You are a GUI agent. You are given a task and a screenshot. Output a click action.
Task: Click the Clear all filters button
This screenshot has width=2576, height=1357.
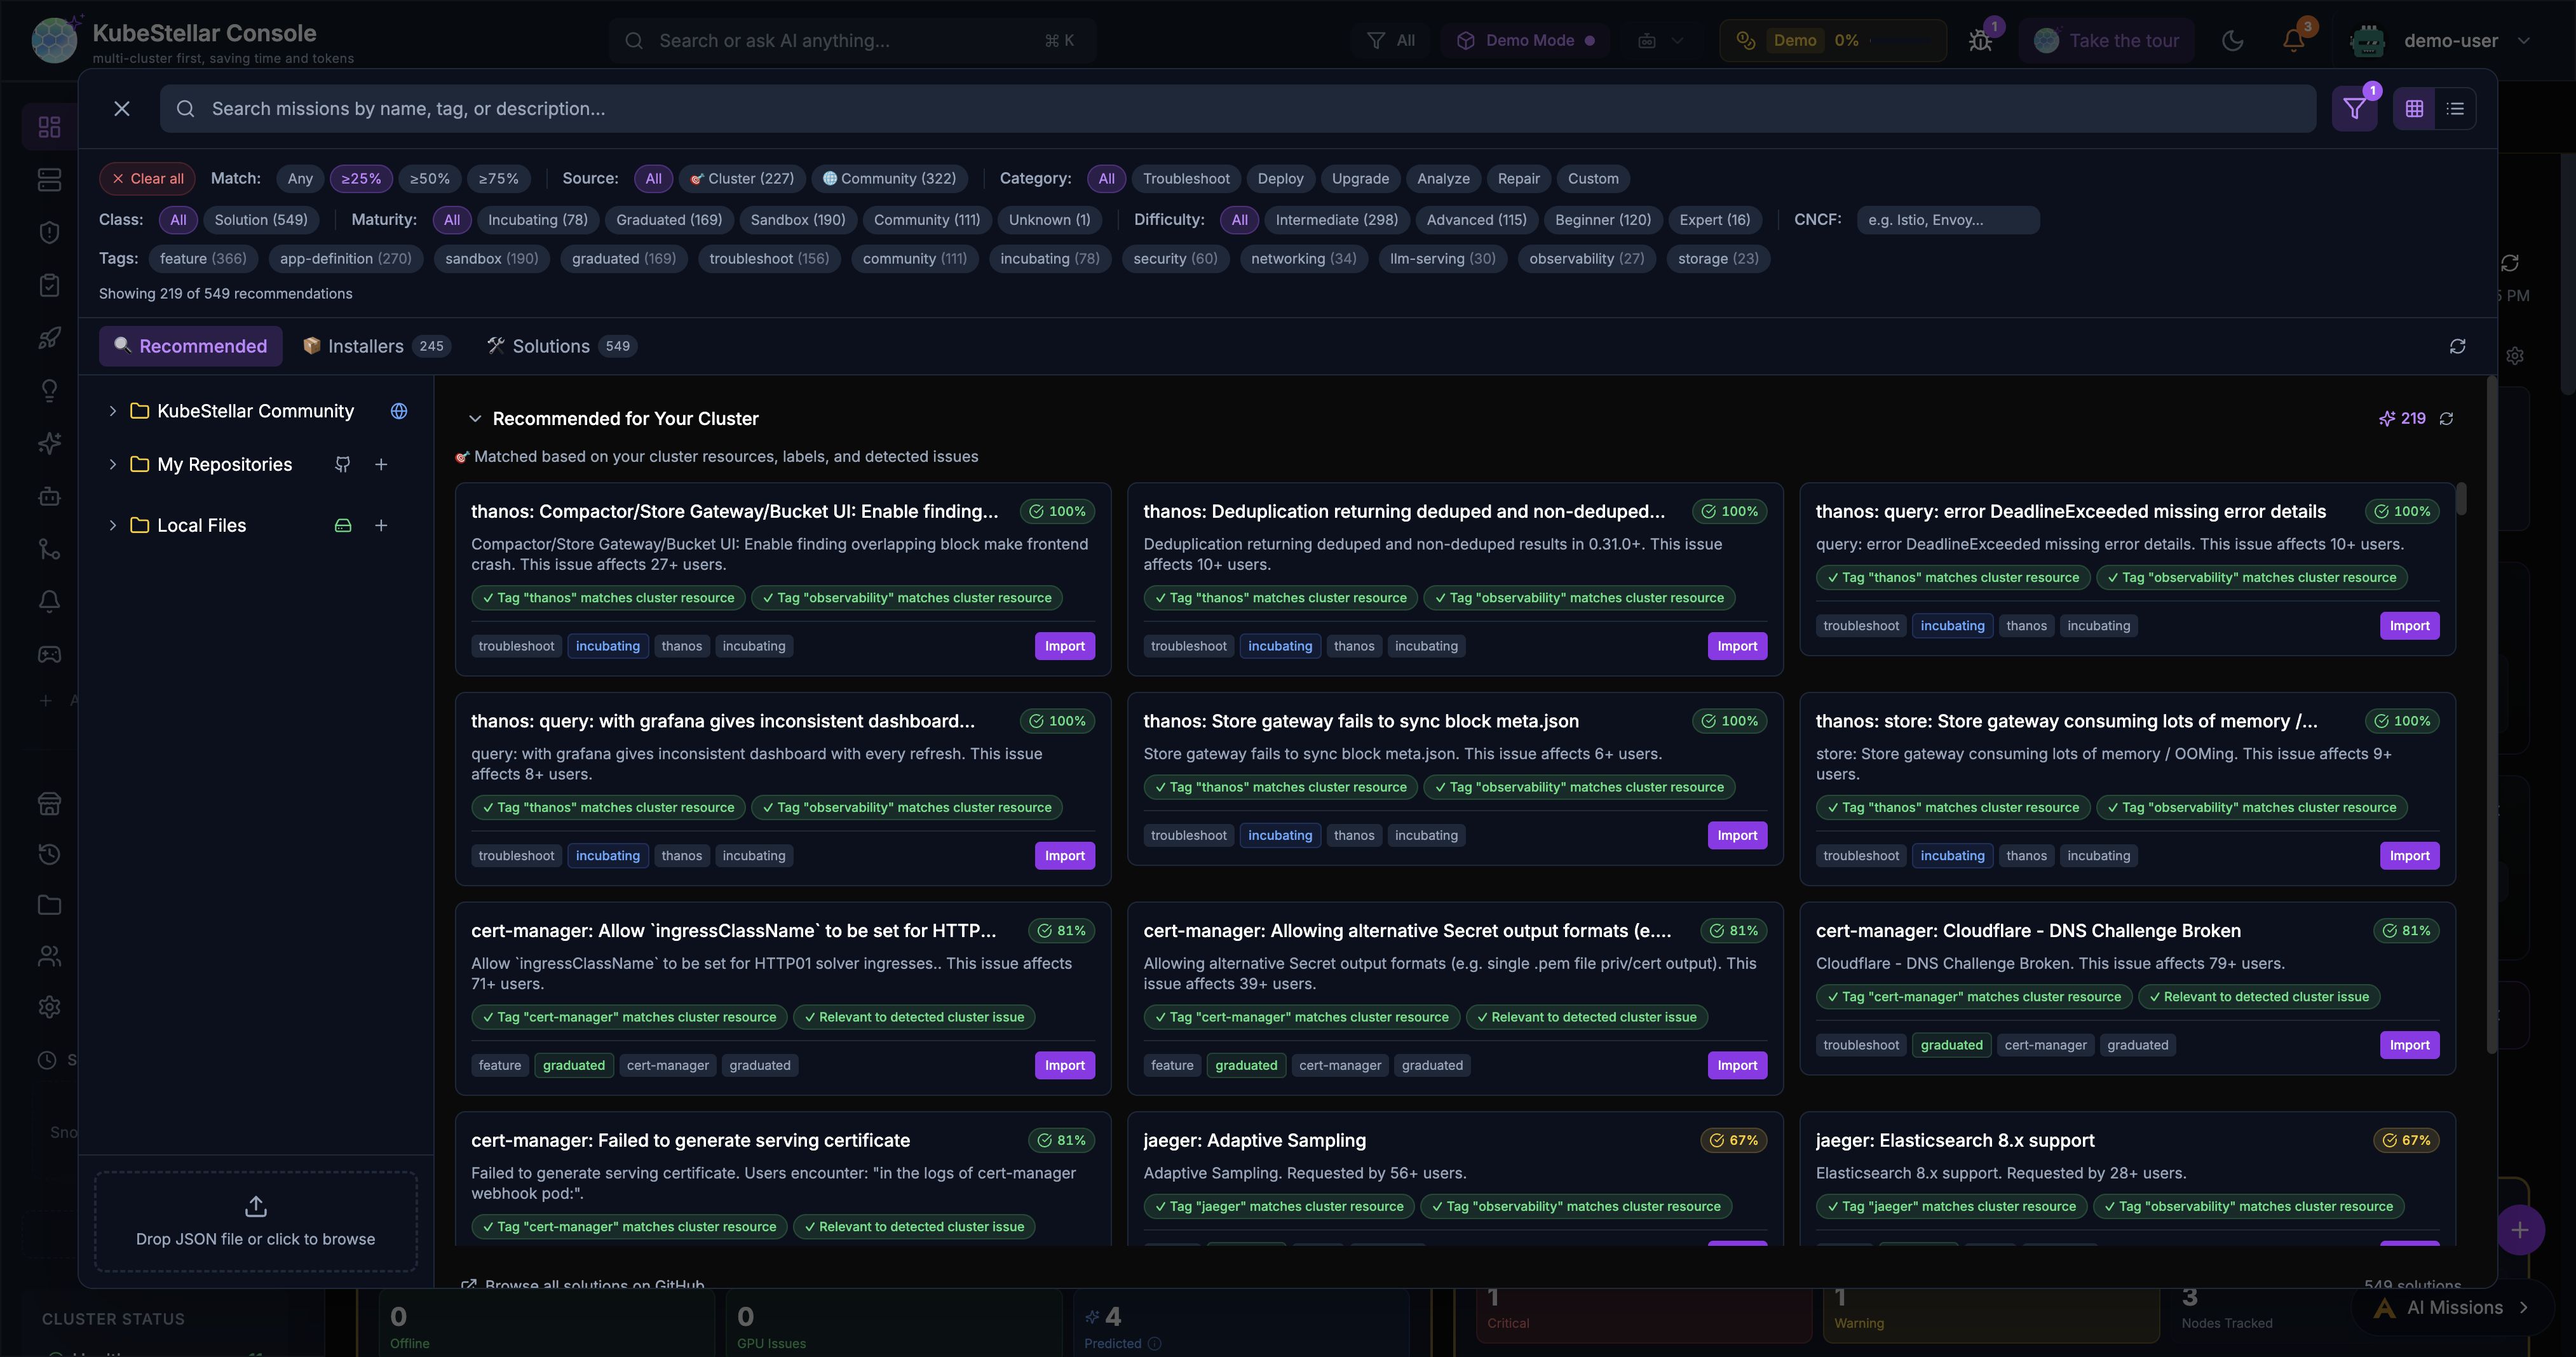147,179
